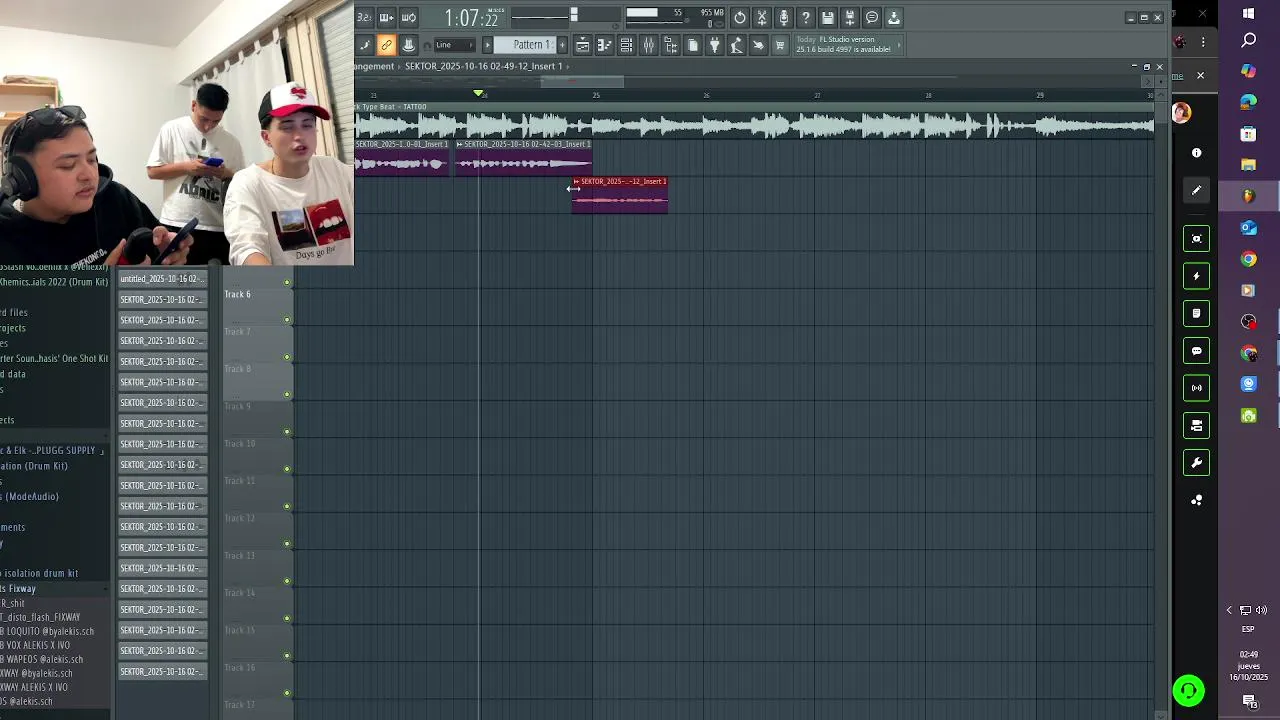Click the render to audio file icon
This screenshot has width=1280, height=720.
pos(849,18)
